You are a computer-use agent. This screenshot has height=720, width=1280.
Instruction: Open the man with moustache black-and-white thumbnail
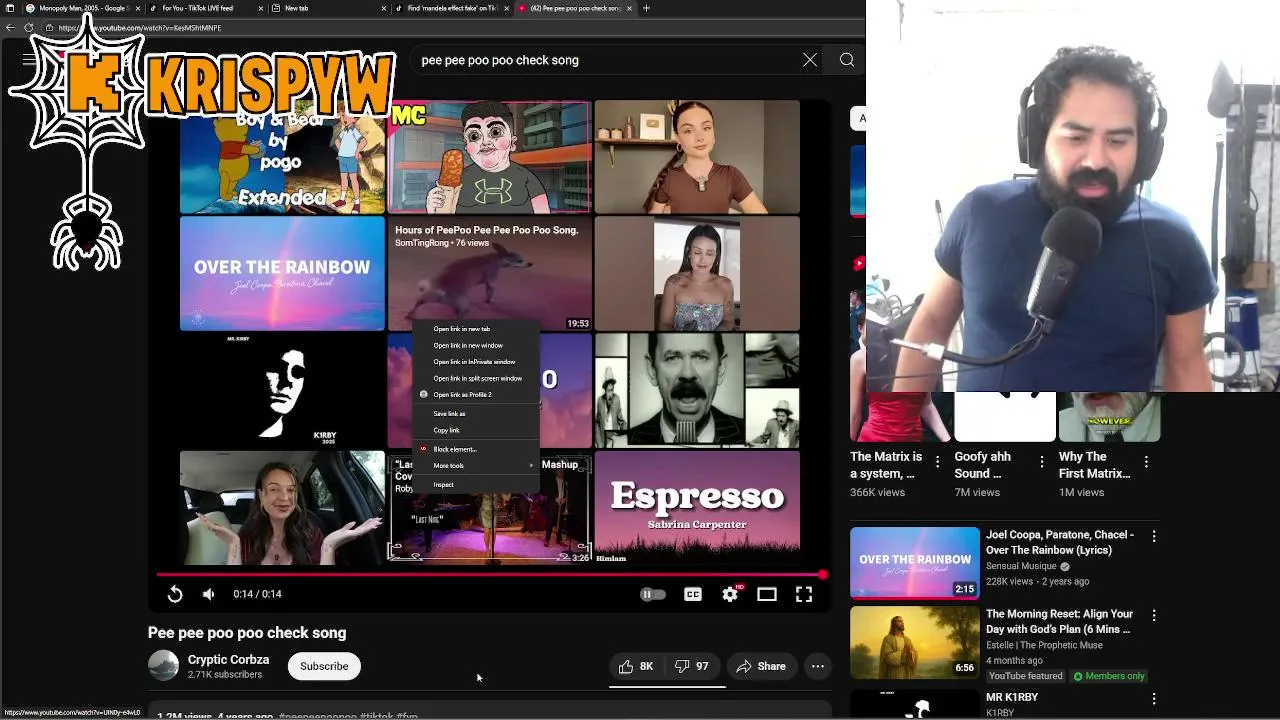[697, 390]
